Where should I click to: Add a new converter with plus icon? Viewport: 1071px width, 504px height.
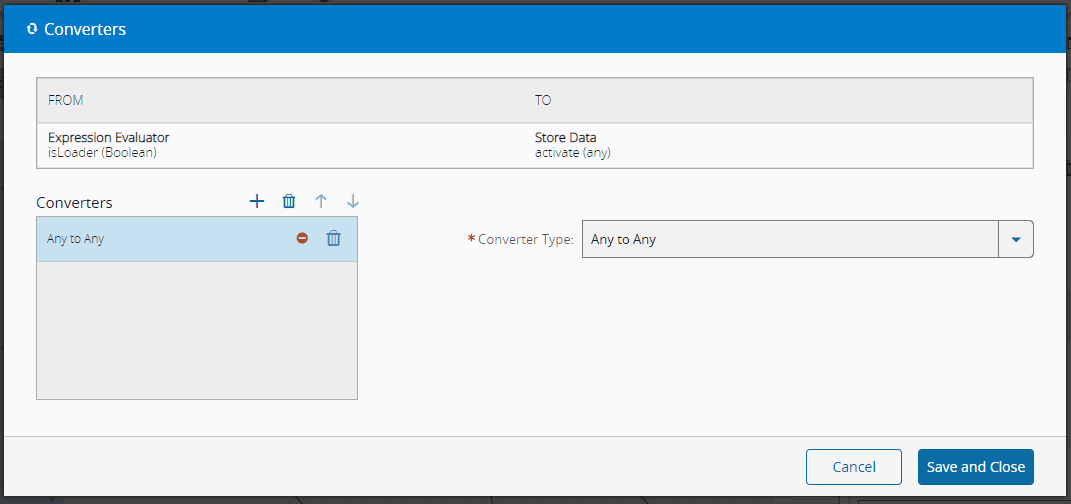pyautogui.click(x=257, y=201)
